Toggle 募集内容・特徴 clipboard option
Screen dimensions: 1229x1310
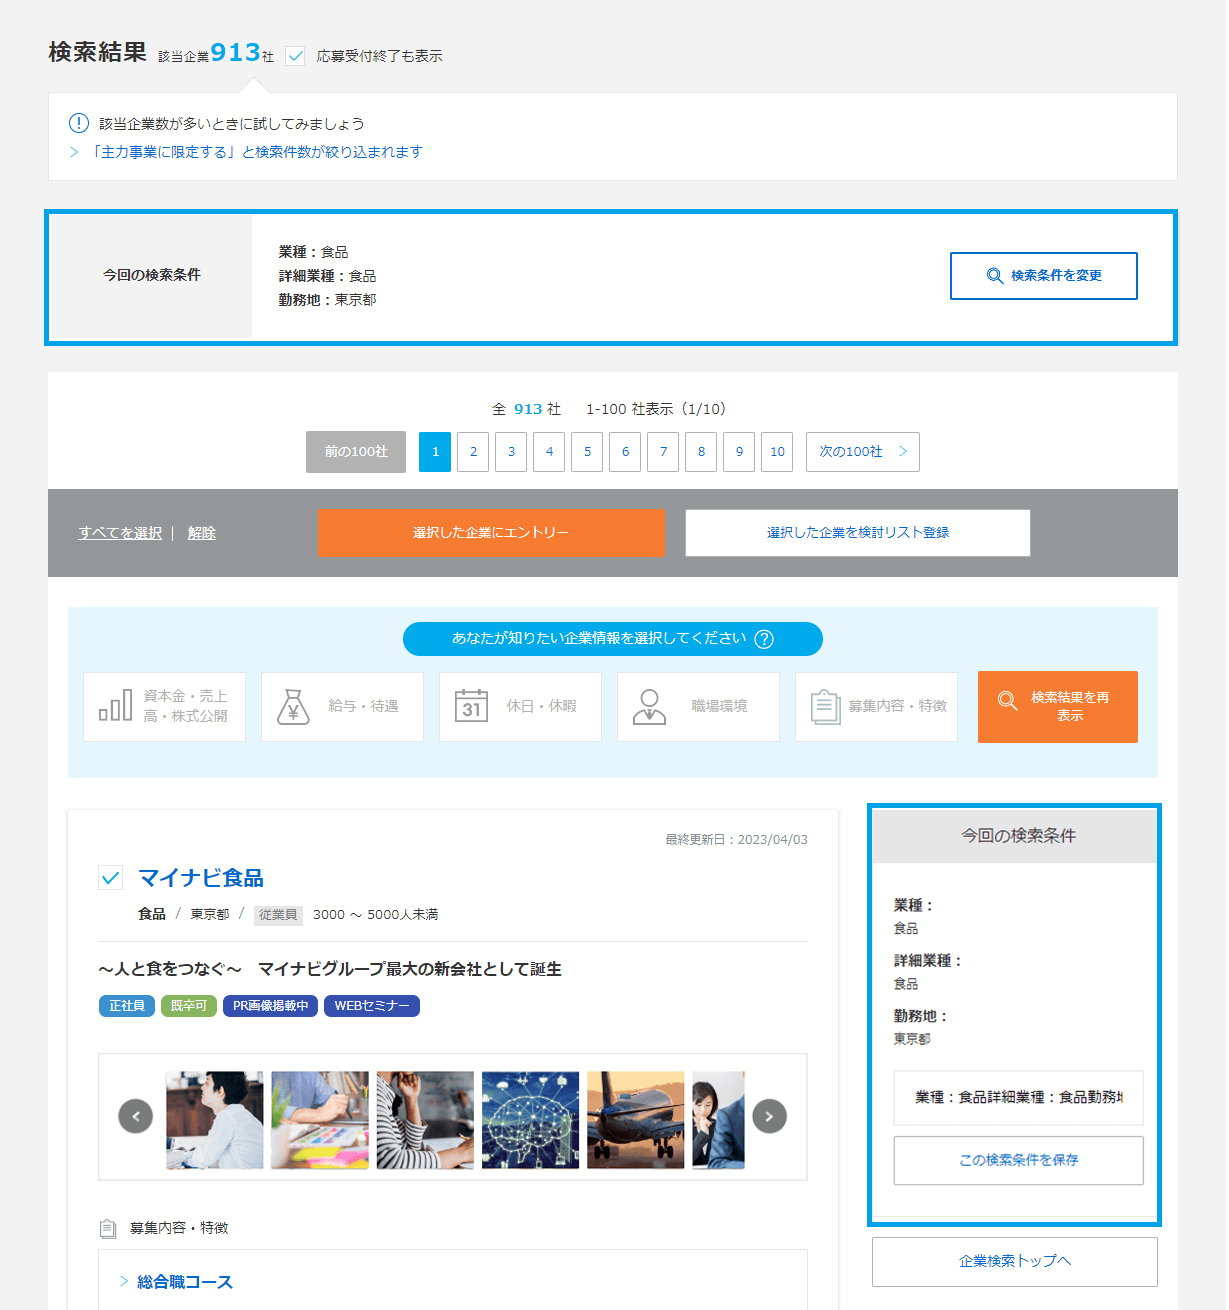pyautogui.click(x=876, y=707)
